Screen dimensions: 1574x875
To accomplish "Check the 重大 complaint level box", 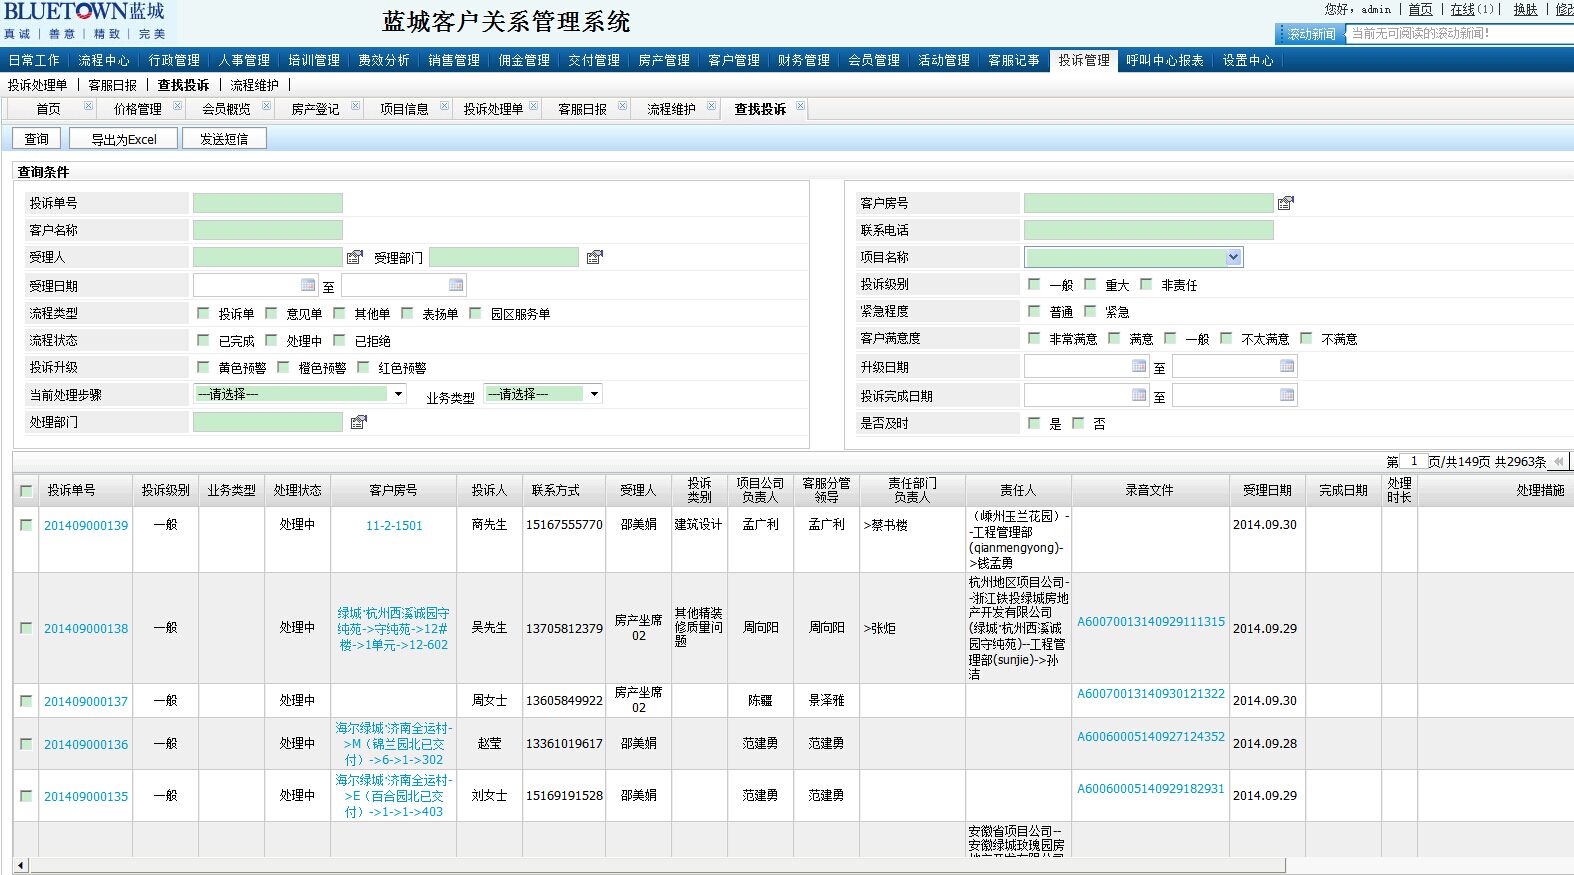I will click(x=1090, y=284).
